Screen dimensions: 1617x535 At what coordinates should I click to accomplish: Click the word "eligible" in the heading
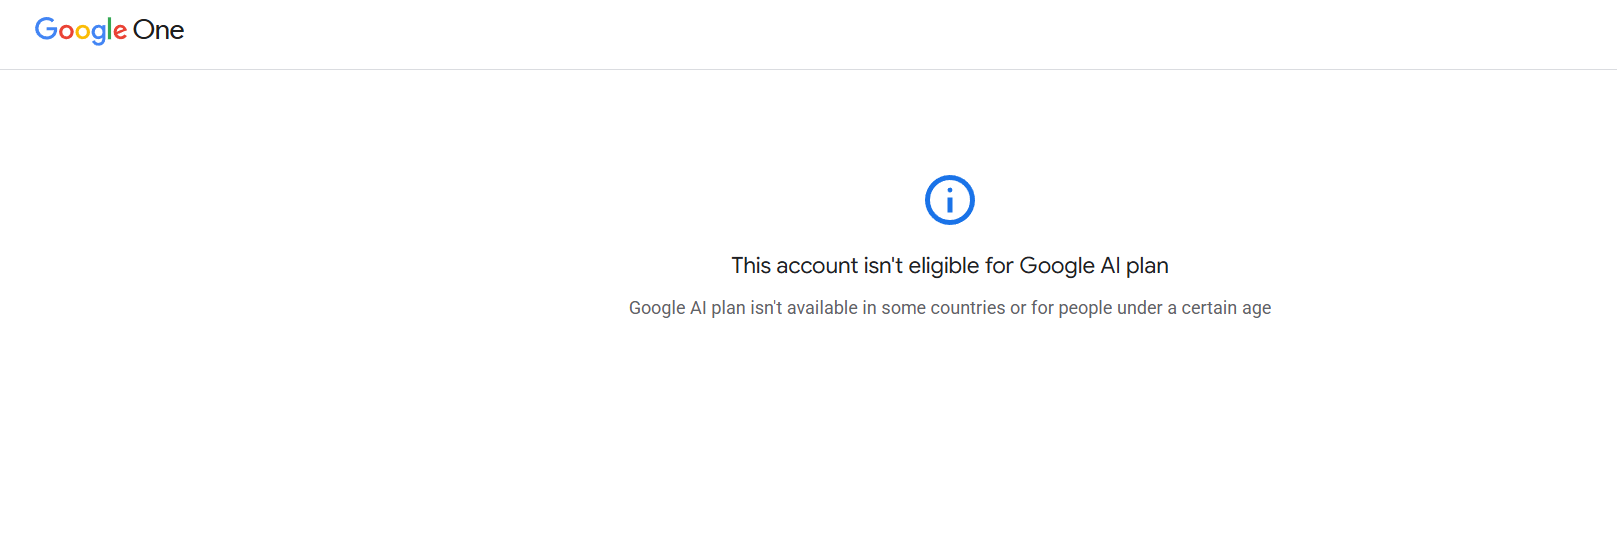(943, 266)
